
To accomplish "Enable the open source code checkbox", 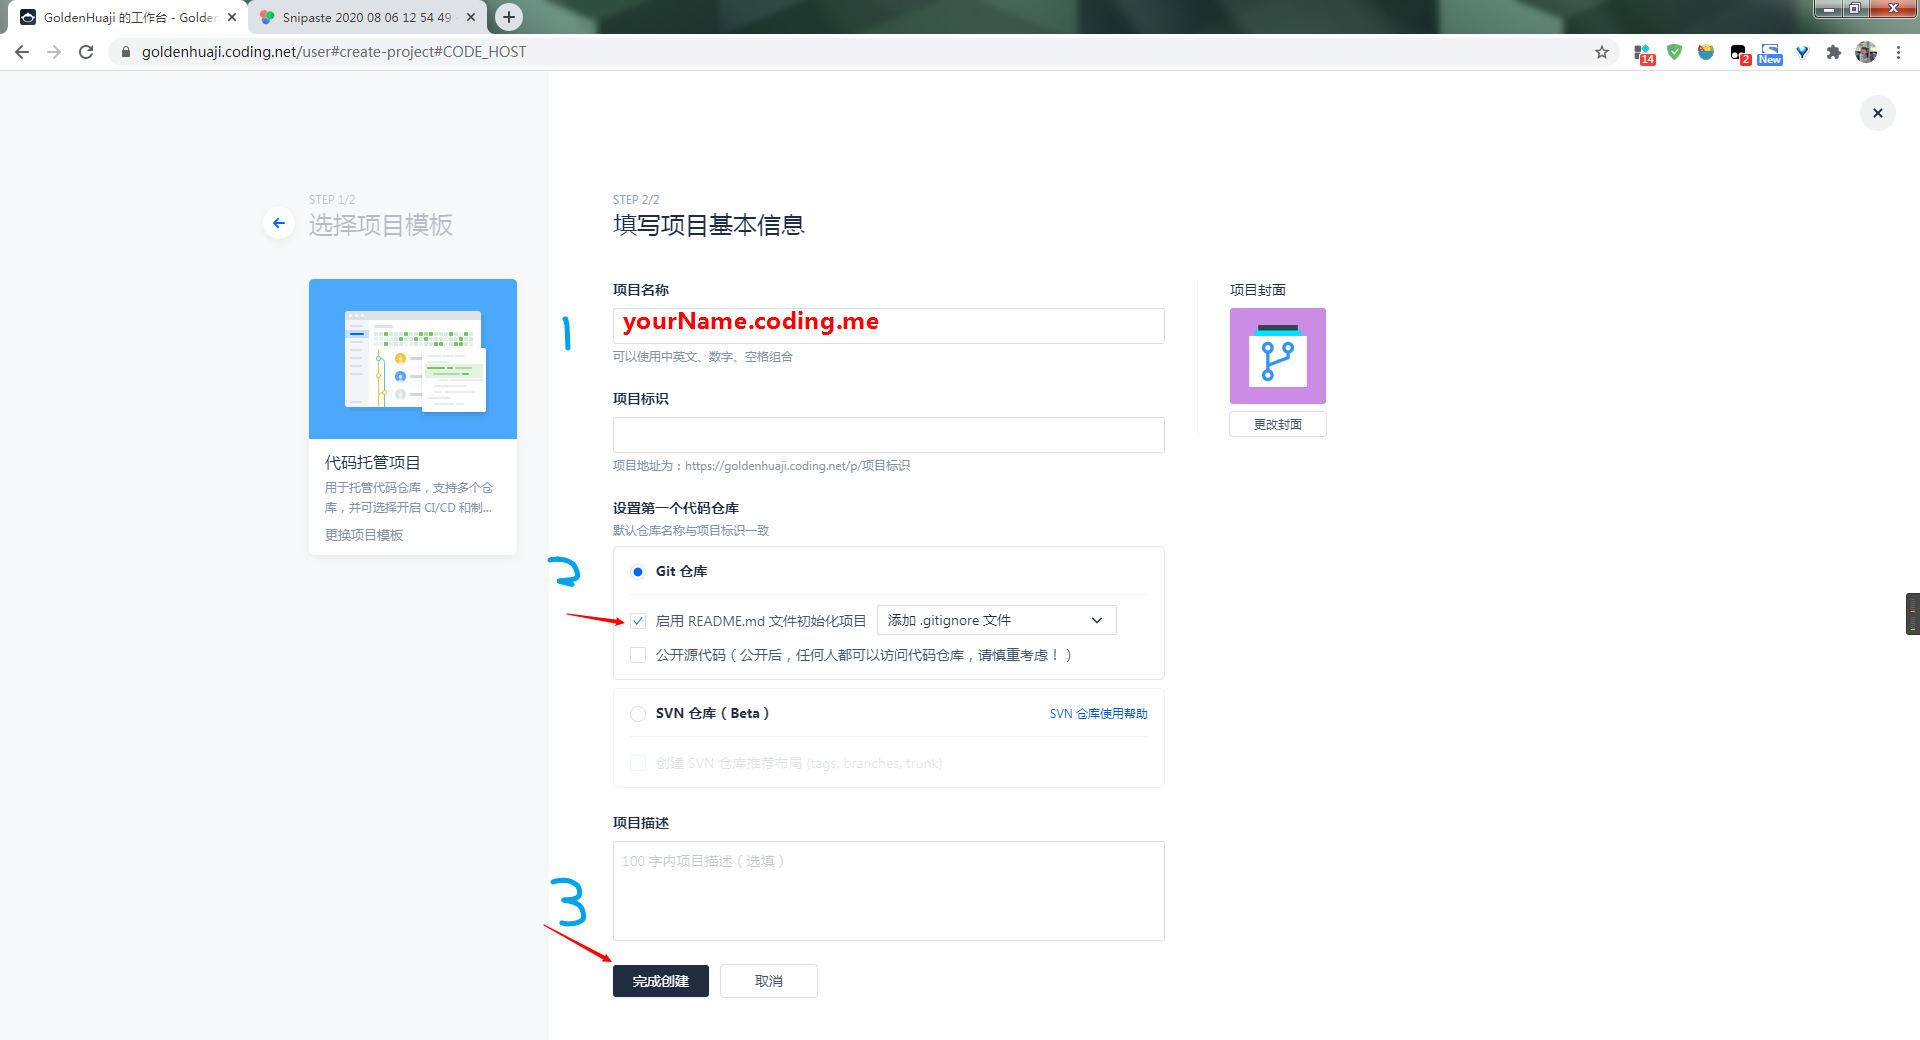I will tap(638, 655).
